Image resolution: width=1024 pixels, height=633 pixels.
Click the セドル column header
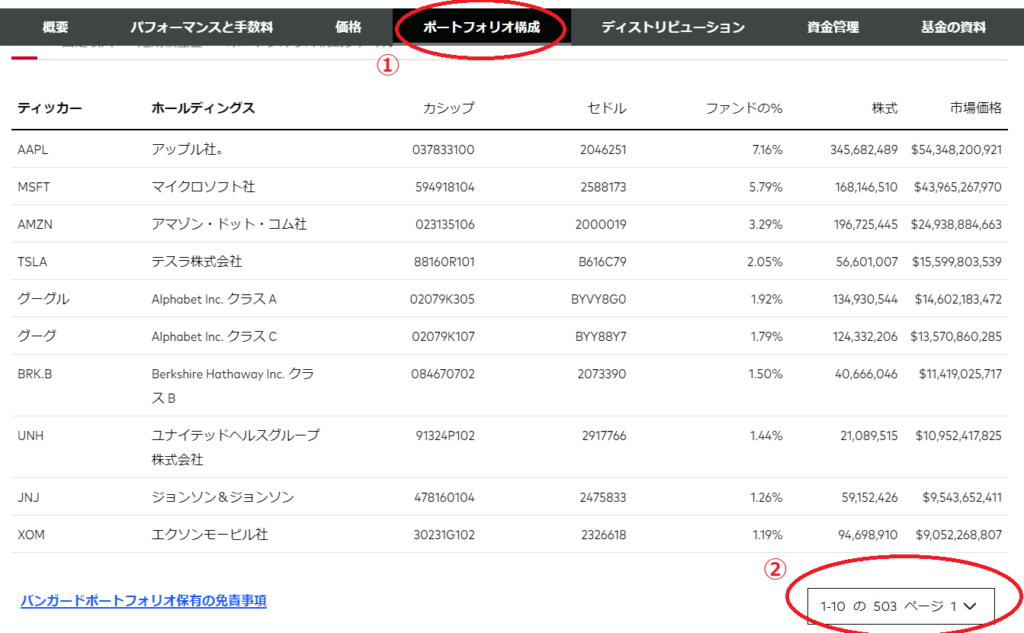[607, 108]
